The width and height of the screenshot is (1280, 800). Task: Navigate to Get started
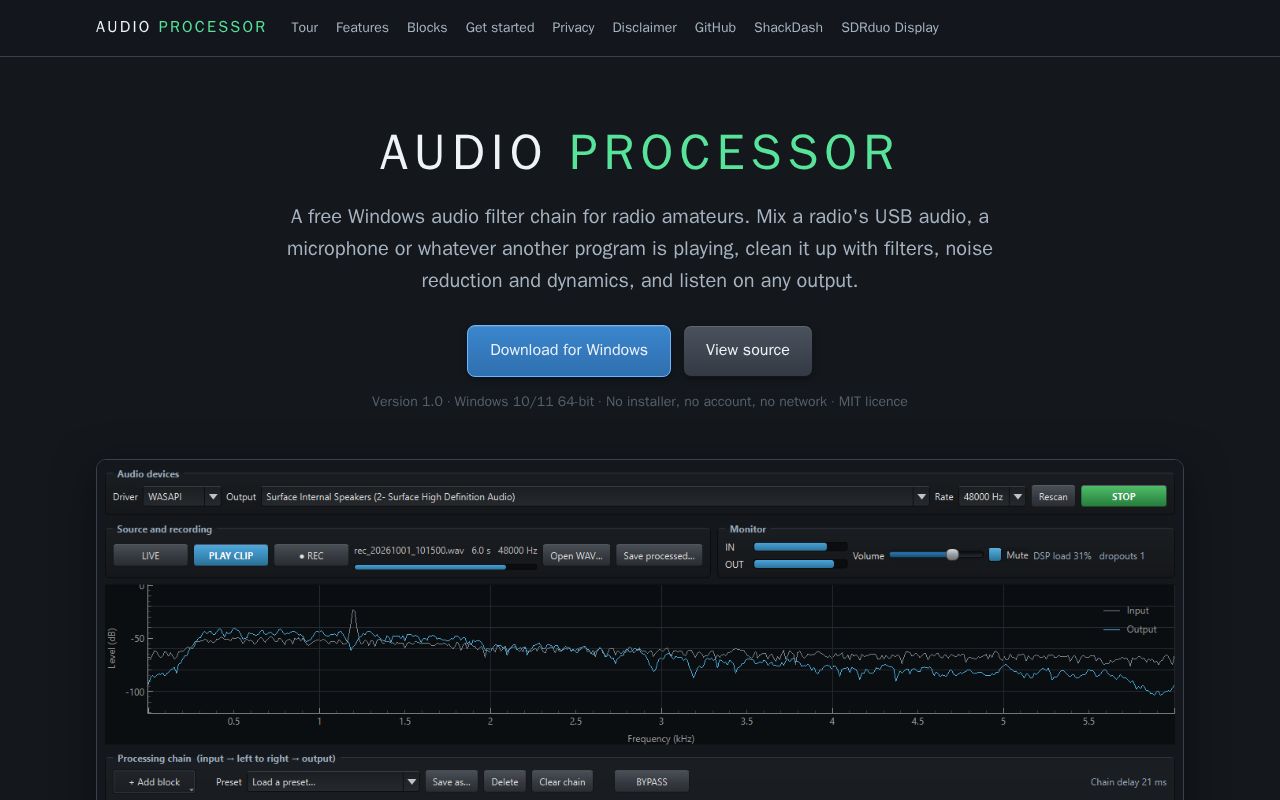pyautogui.click(x=500, y=27)
